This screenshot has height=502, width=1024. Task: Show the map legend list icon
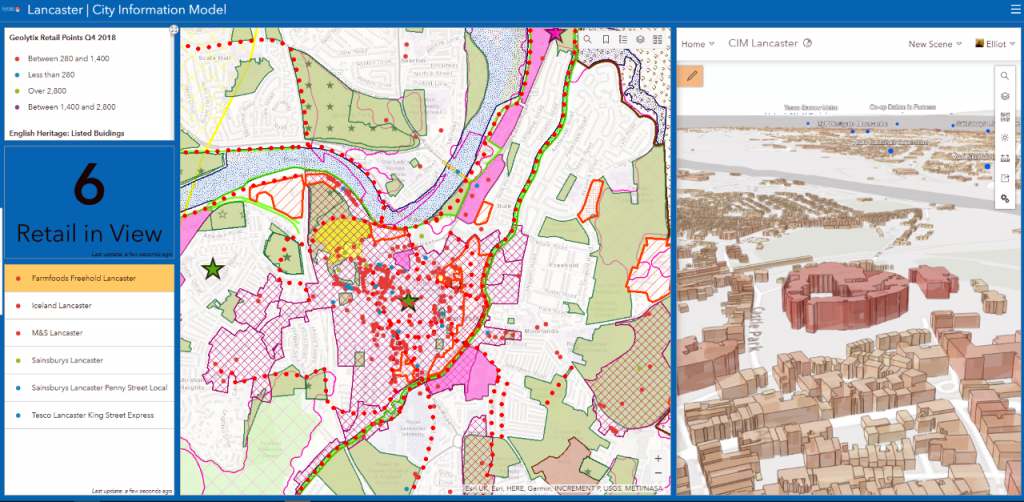click(x=623, y=39)
